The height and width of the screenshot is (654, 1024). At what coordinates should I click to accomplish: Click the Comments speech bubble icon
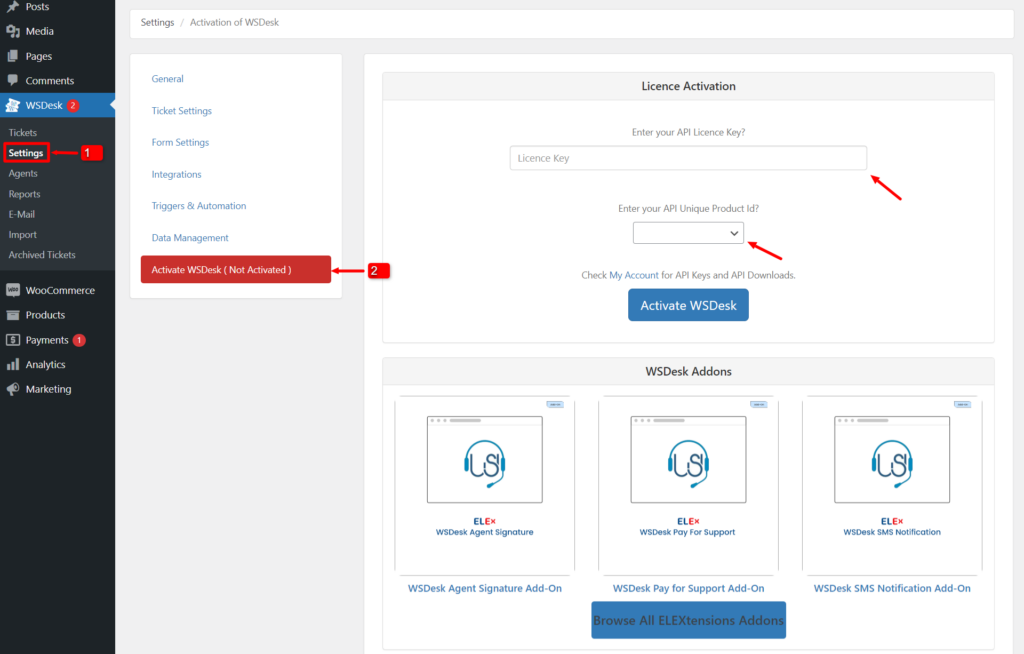tap(13, 80)
